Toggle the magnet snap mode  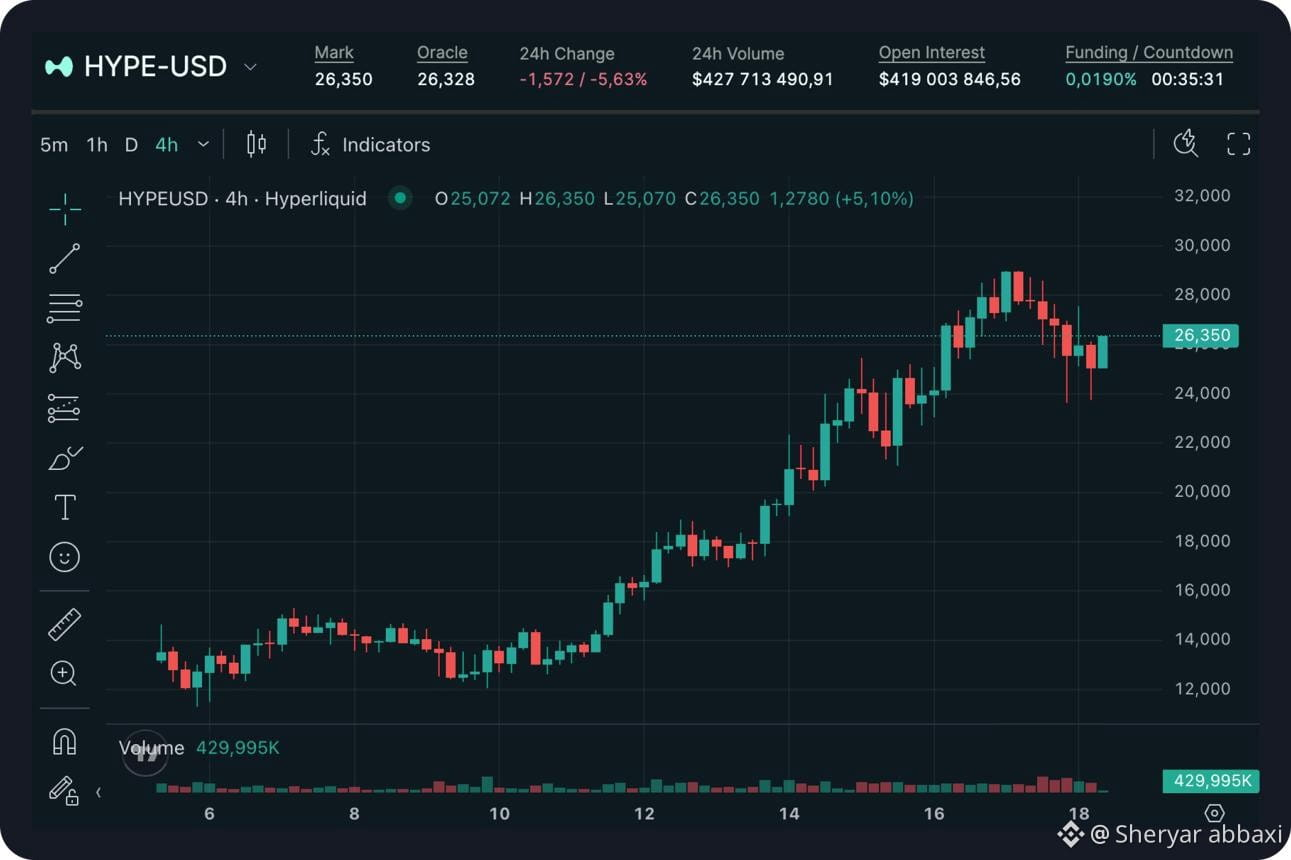[x=64, y=741]
